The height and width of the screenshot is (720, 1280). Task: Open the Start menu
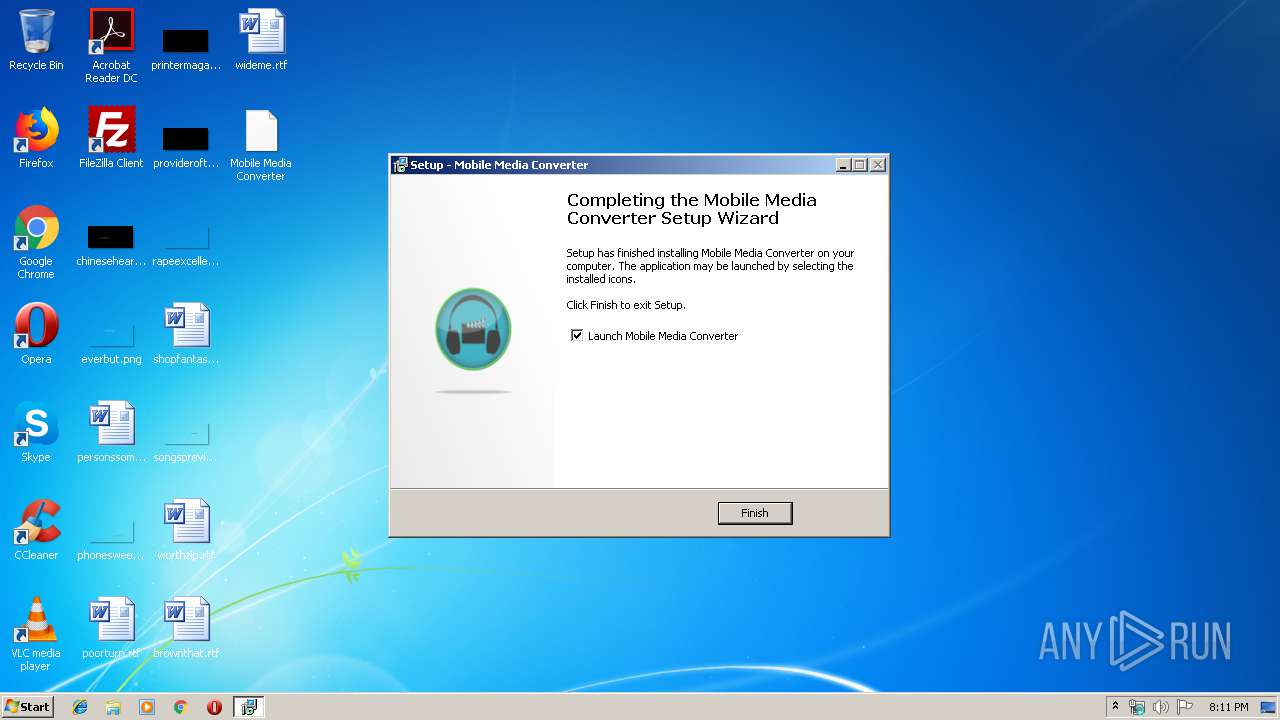(27, 707)
